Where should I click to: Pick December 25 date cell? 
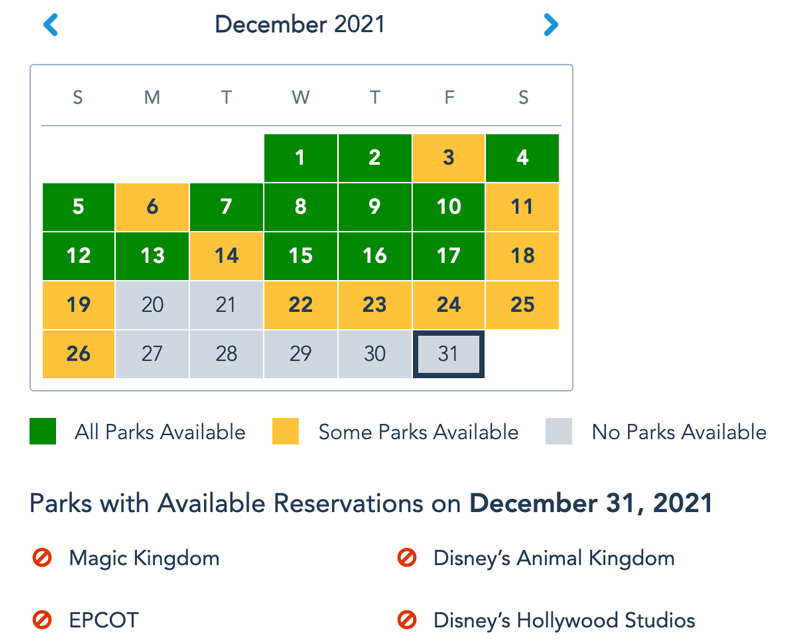[x=522, y=305]
